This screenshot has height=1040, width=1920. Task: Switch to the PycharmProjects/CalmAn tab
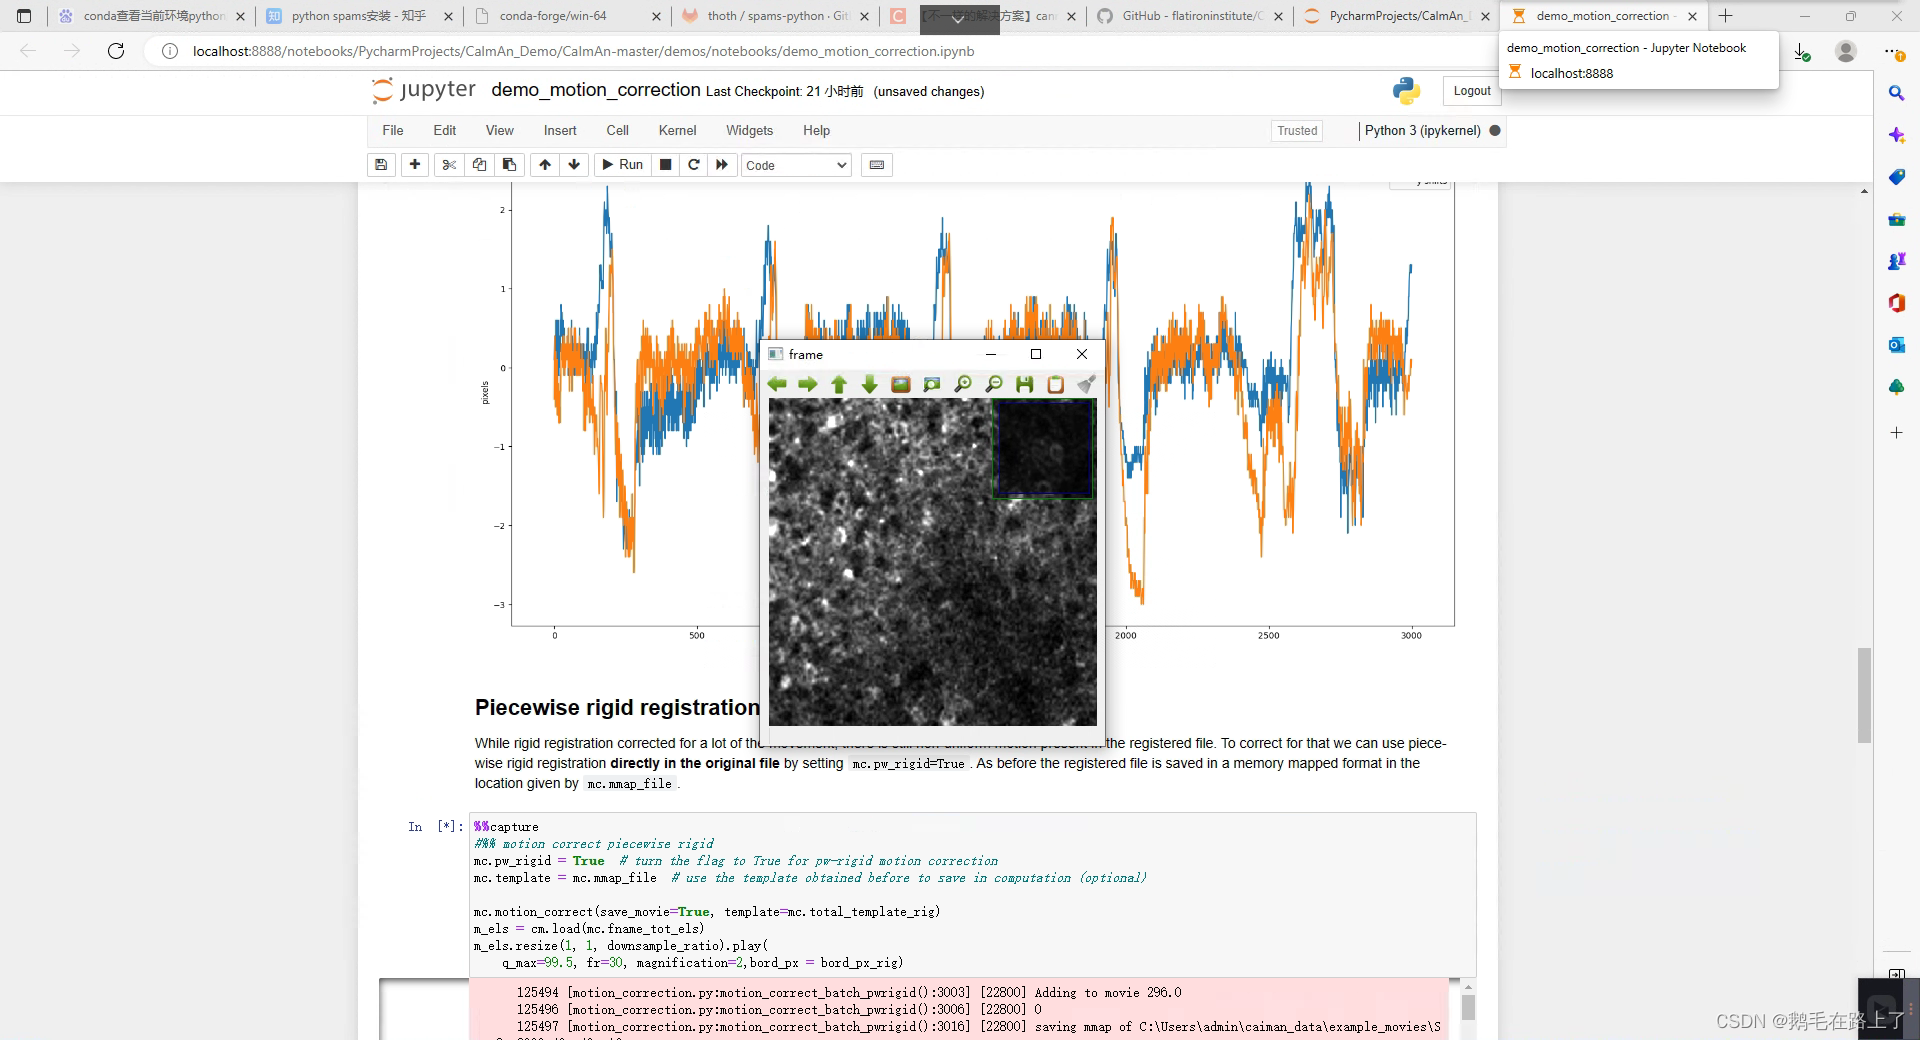(1397, 16)
